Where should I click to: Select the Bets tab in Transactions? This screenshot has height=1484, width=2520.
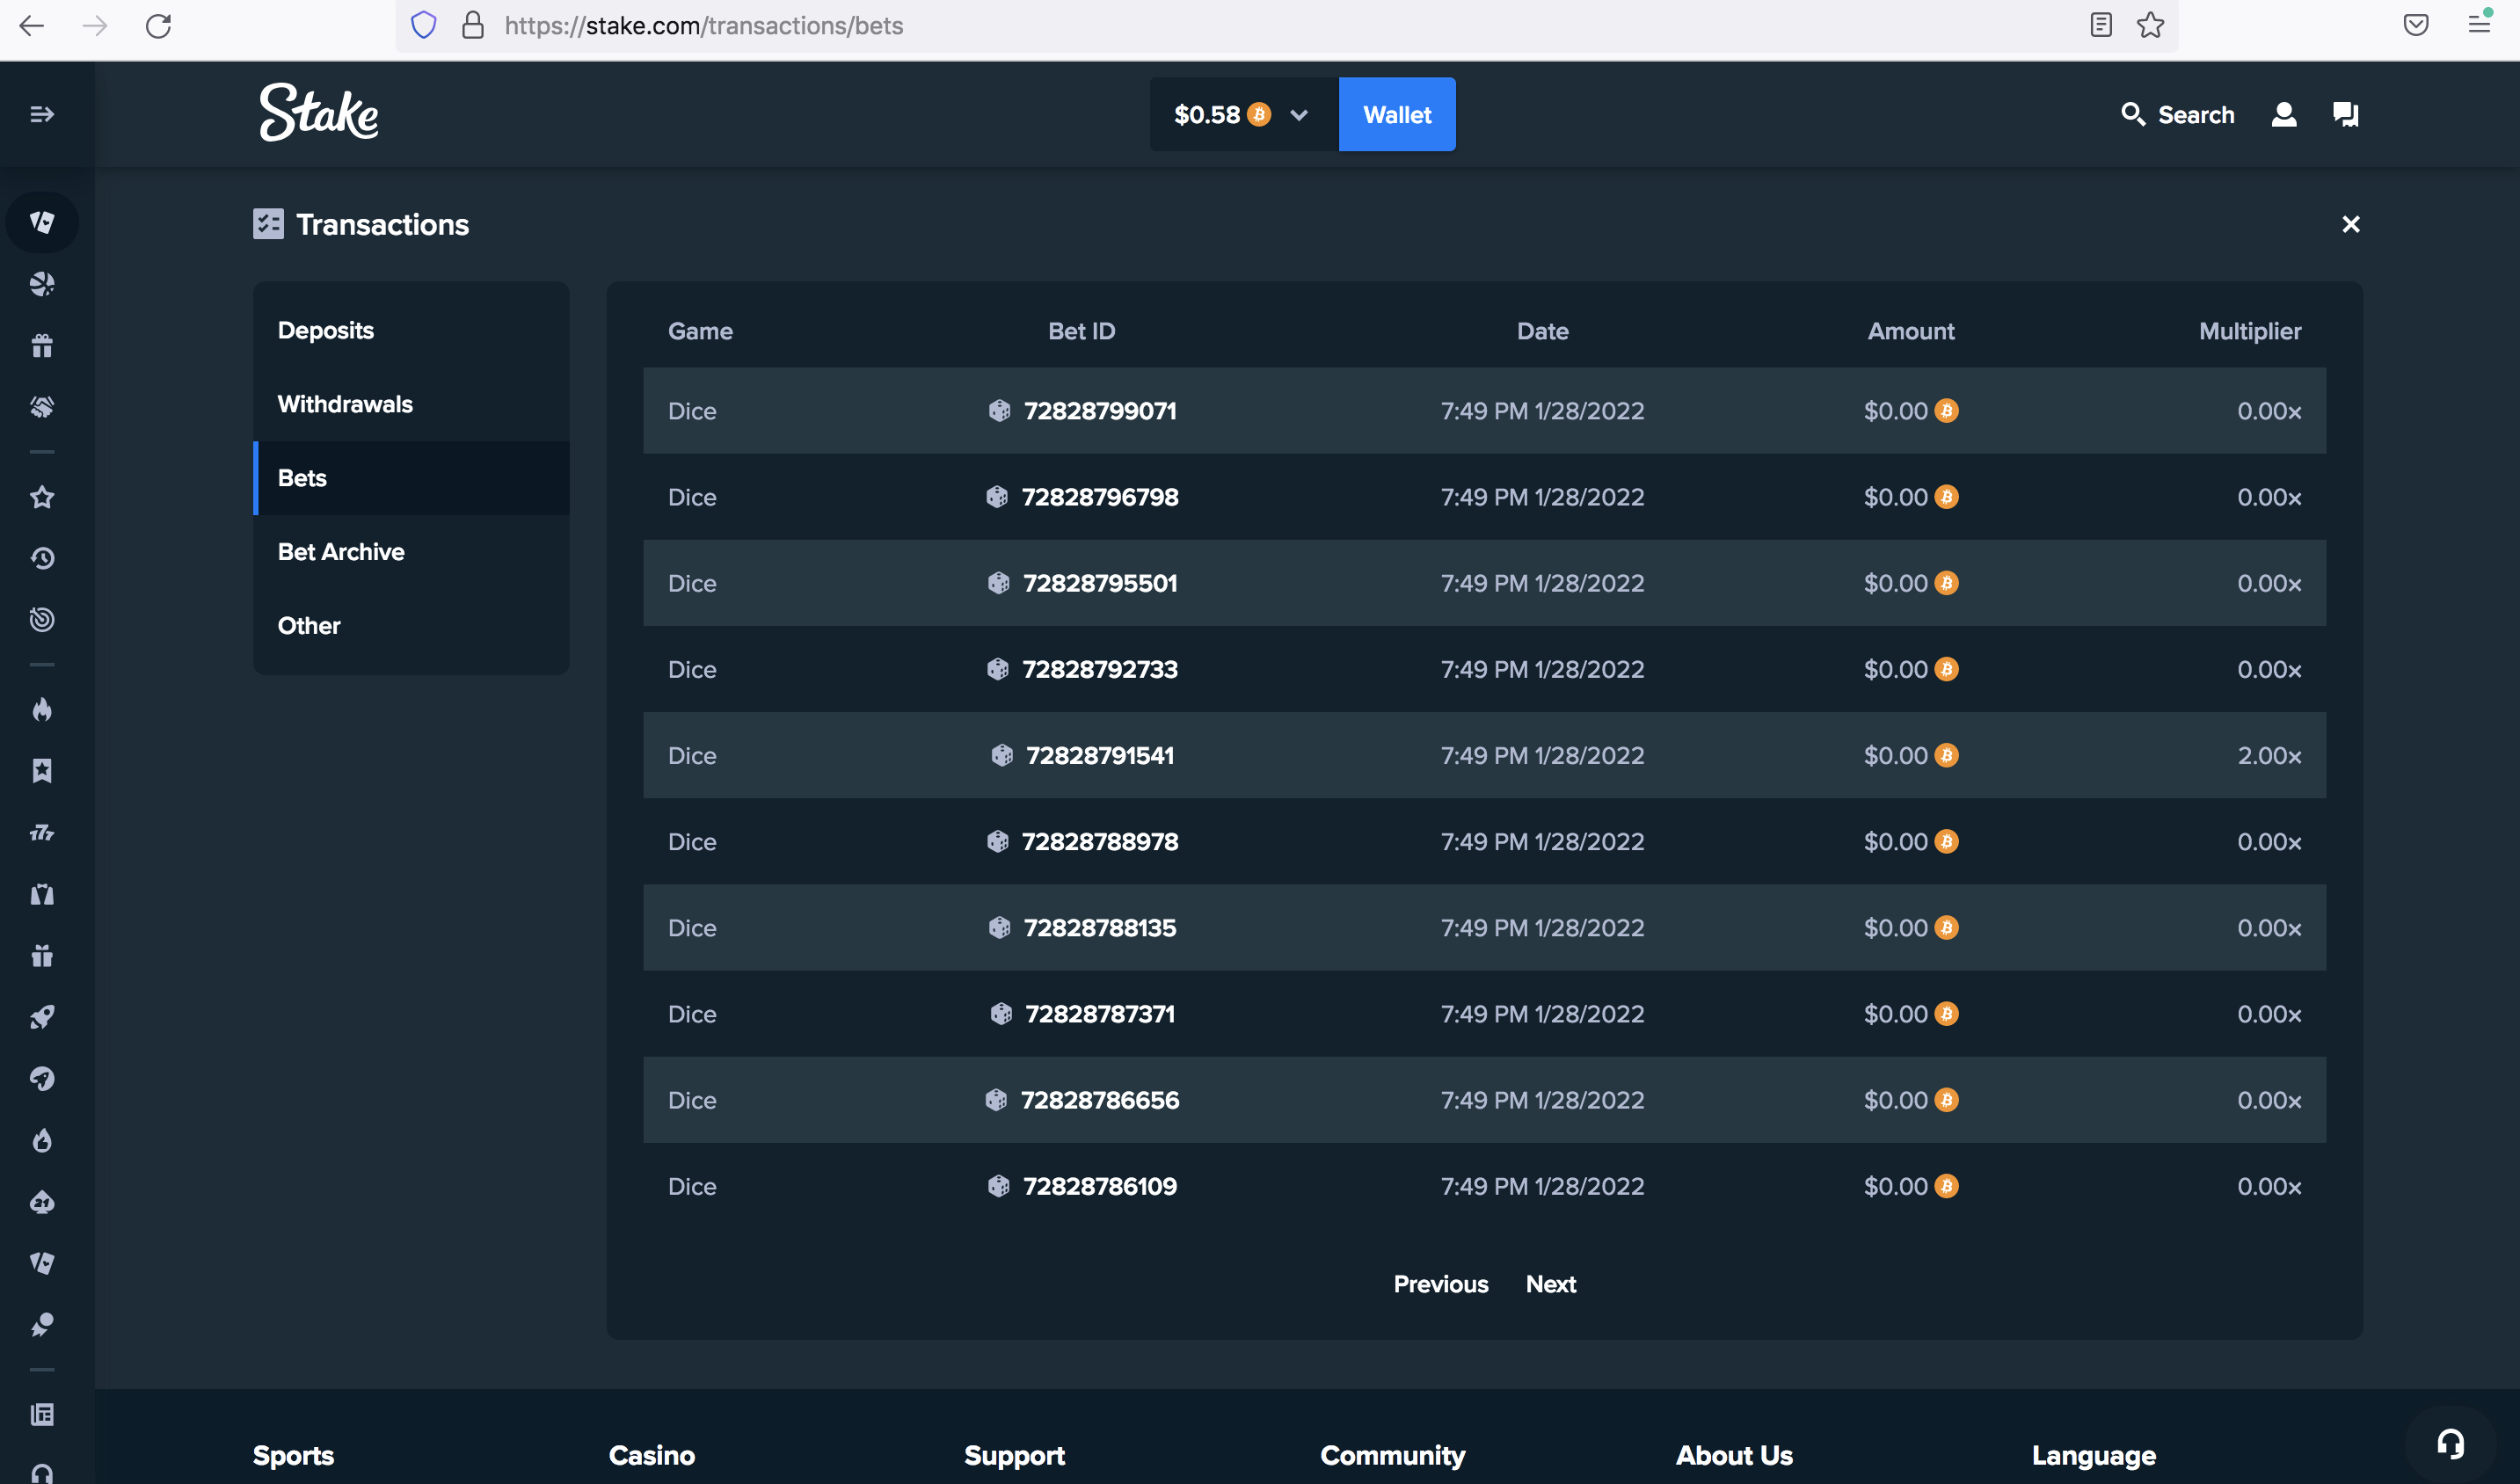click(302, 478)
